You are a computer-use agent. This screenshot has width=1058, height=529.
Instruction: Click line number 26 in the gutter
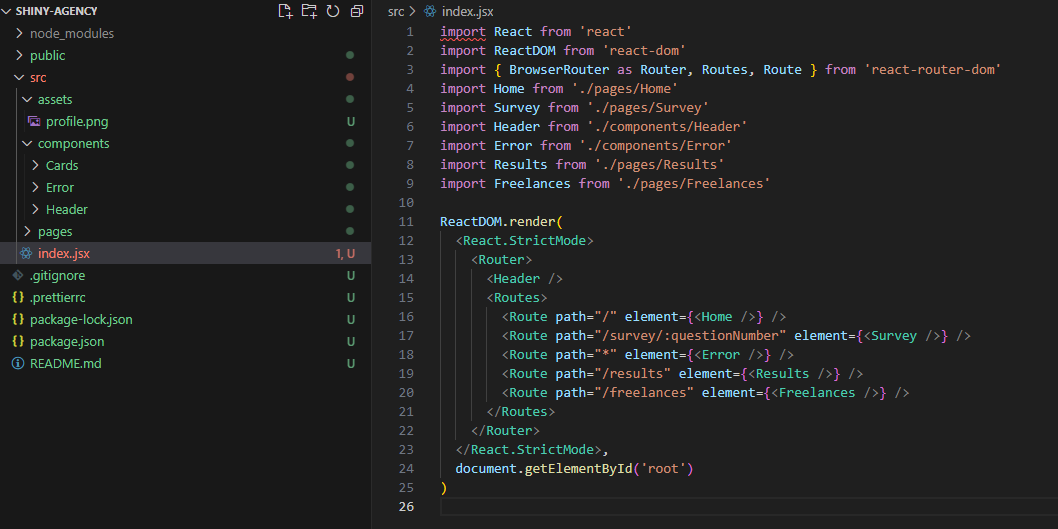[406, 506]
